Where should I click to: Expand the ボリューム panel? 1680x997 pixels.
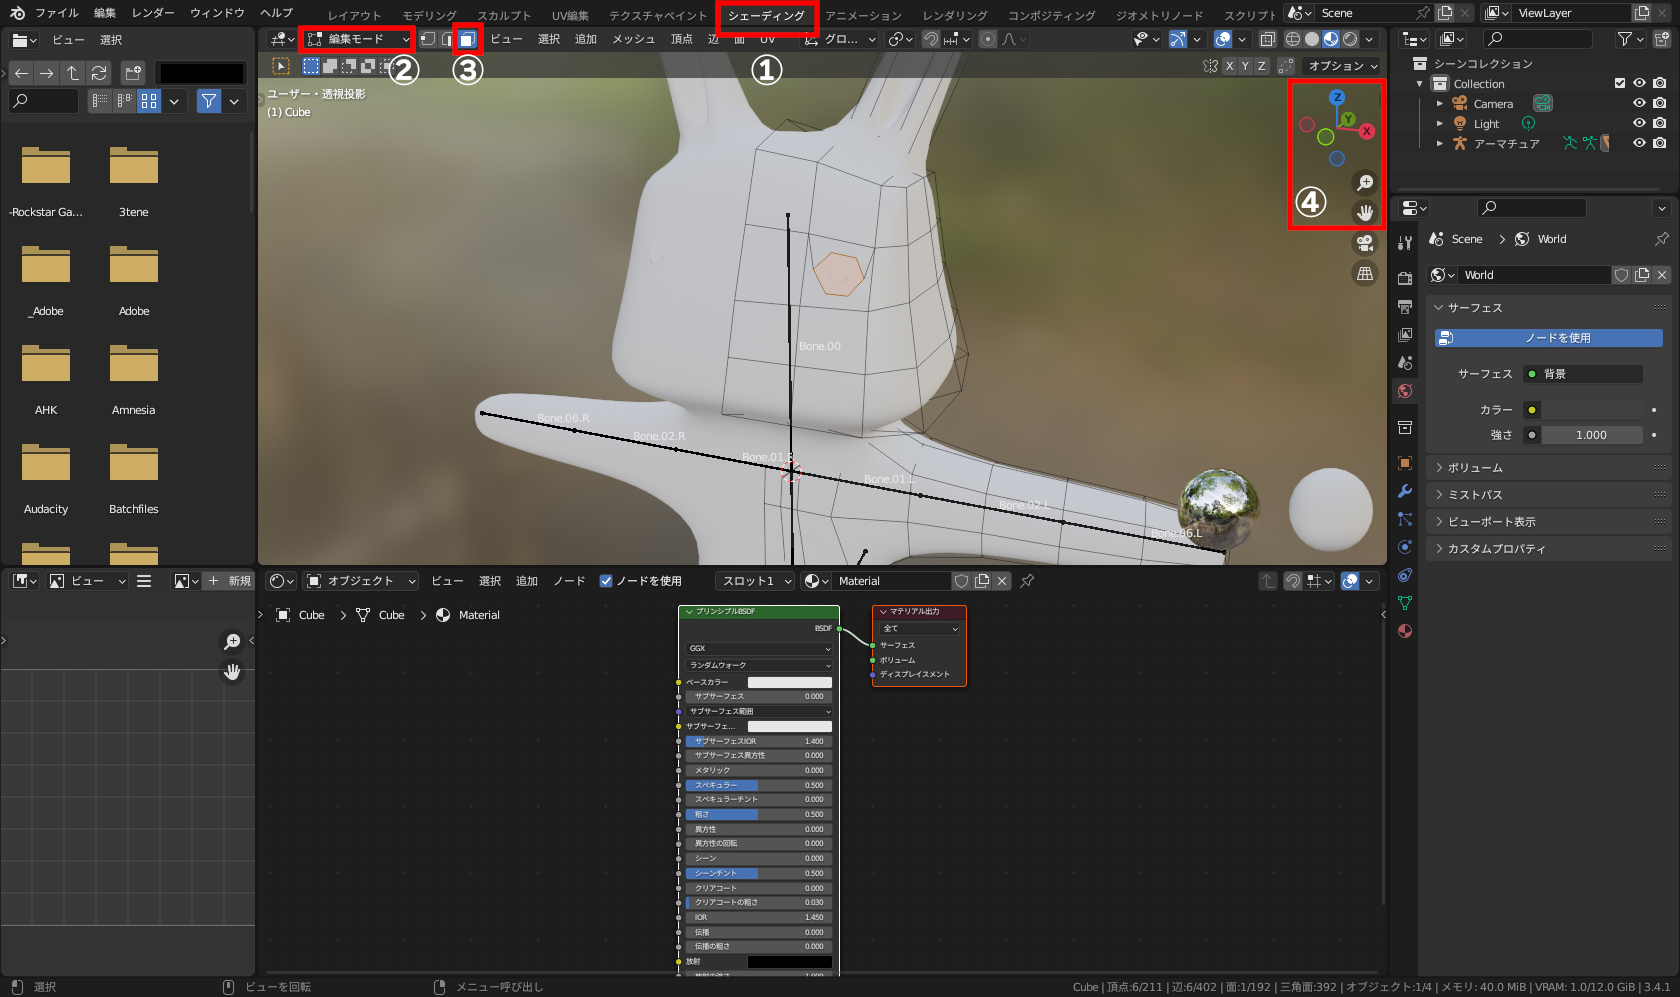click(x=1548, y=468)
